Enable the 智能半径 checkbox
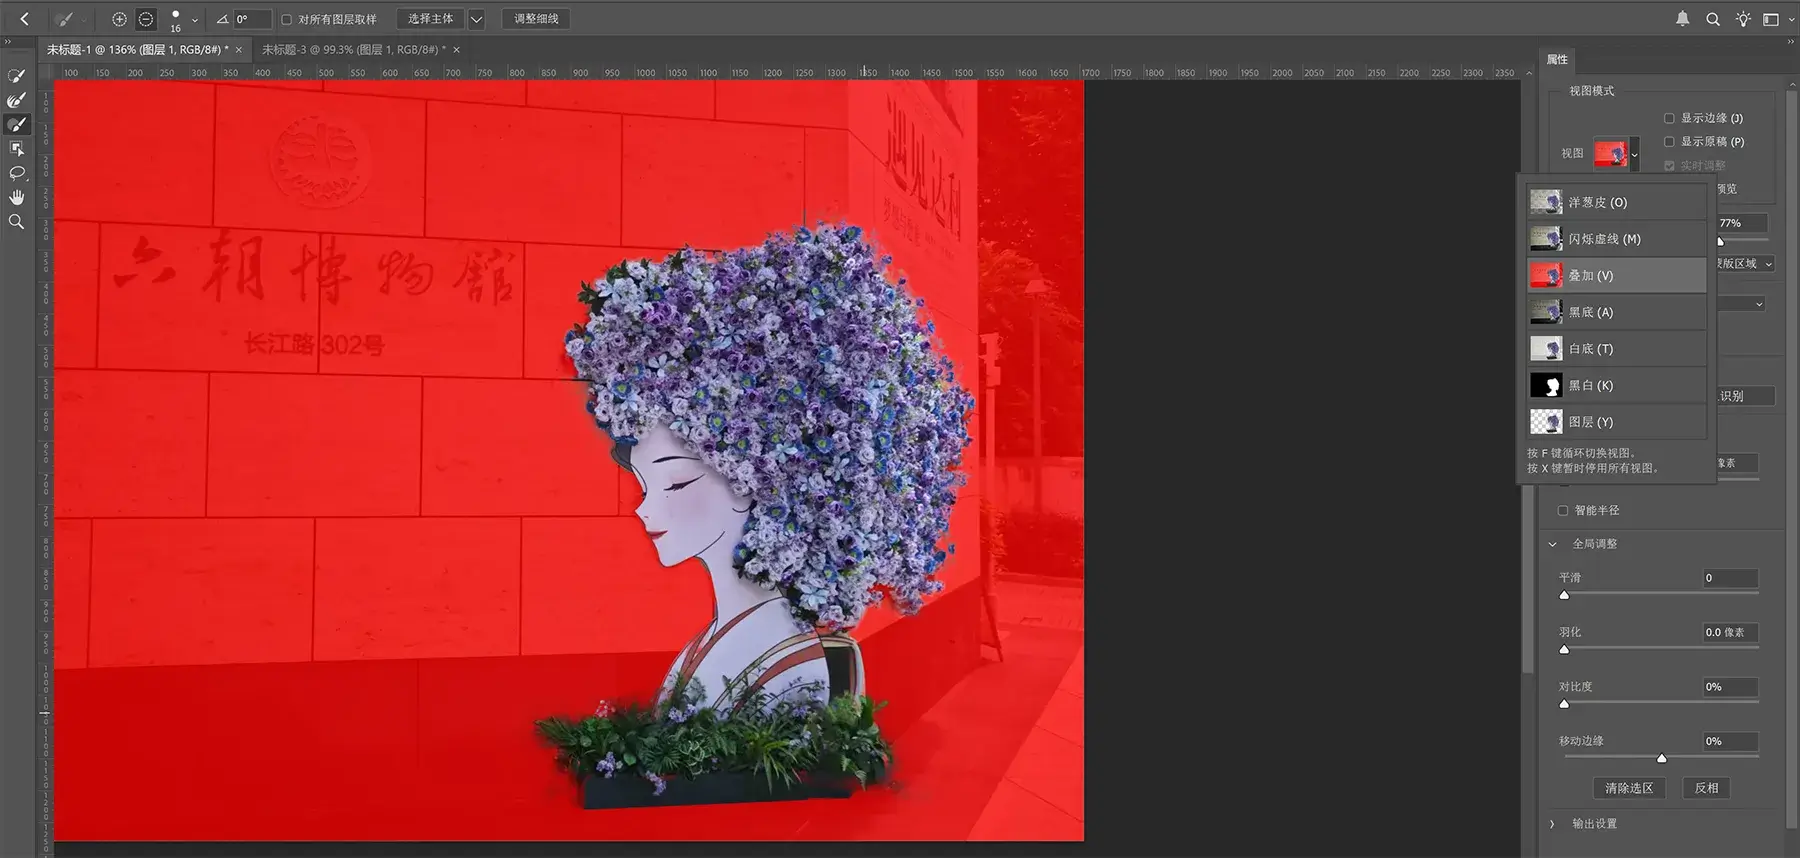 [1563, 511]
